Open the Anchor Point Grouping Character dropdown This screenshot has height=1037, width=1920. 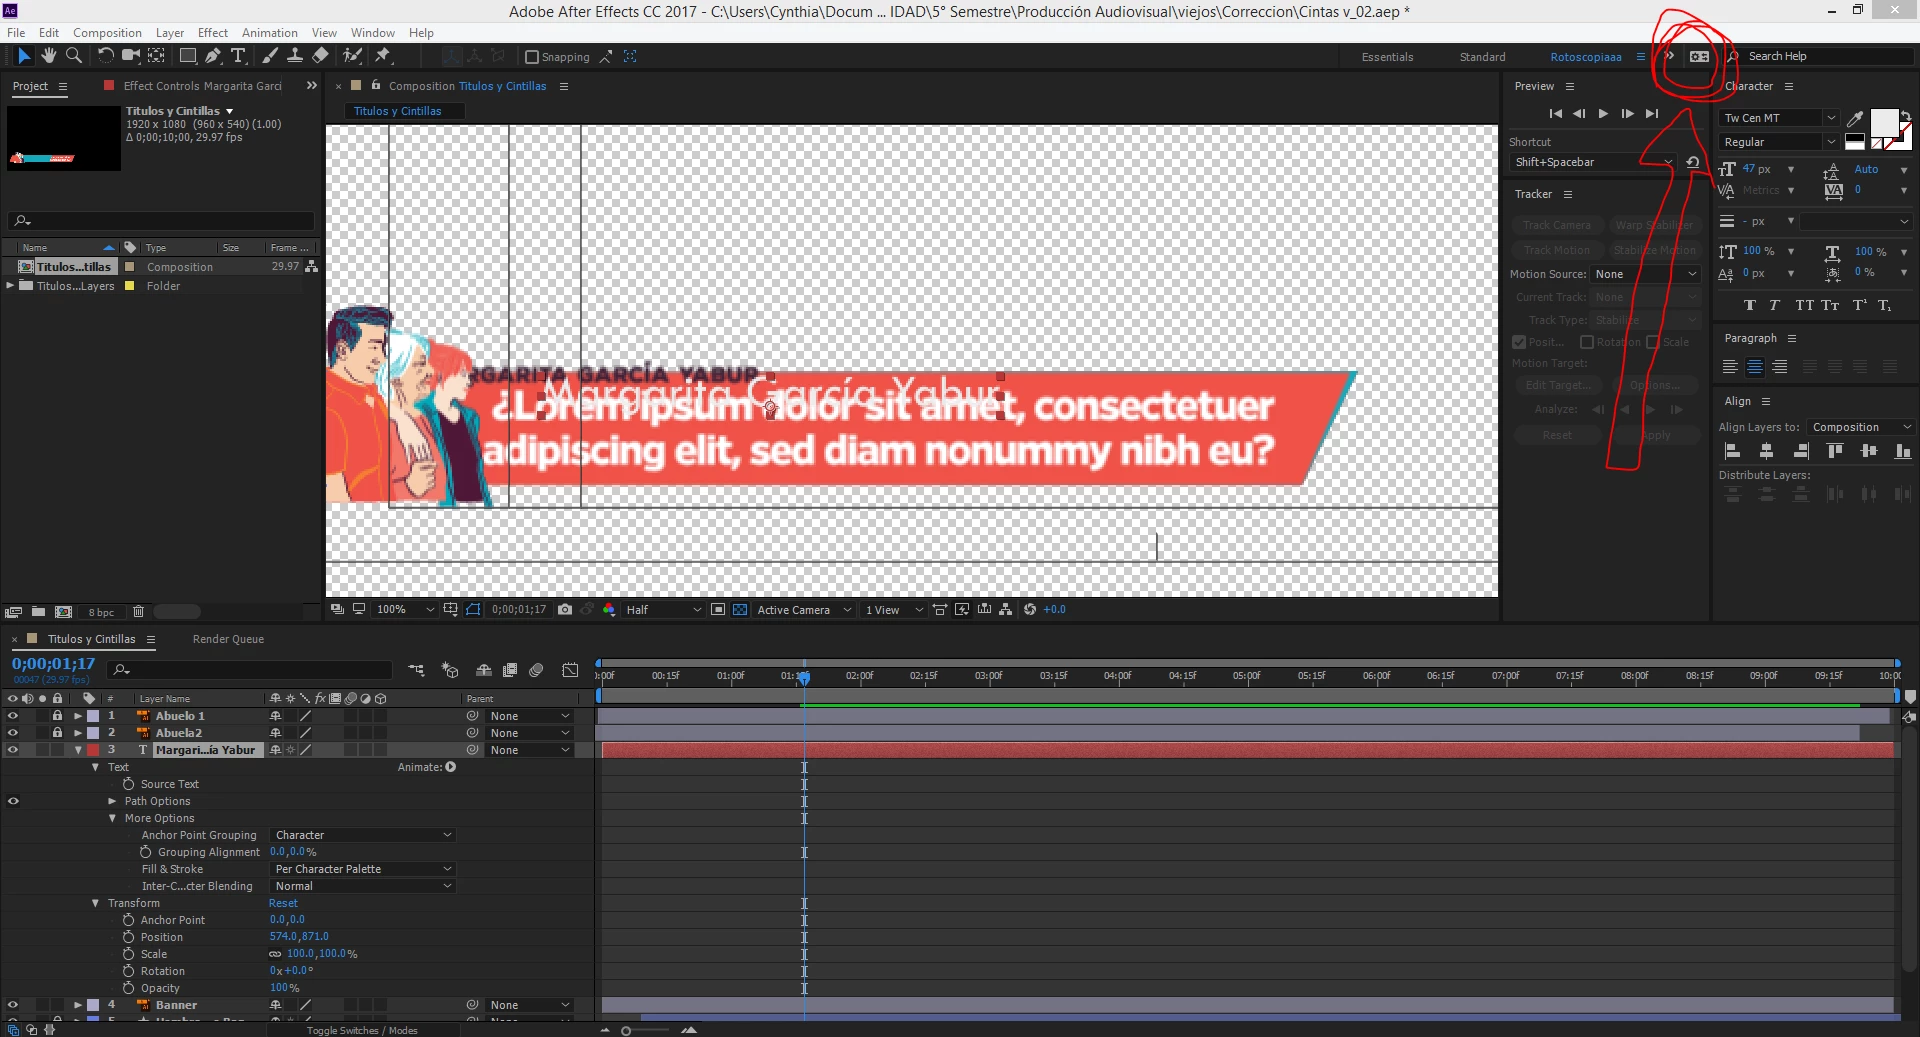pos(363,835)
